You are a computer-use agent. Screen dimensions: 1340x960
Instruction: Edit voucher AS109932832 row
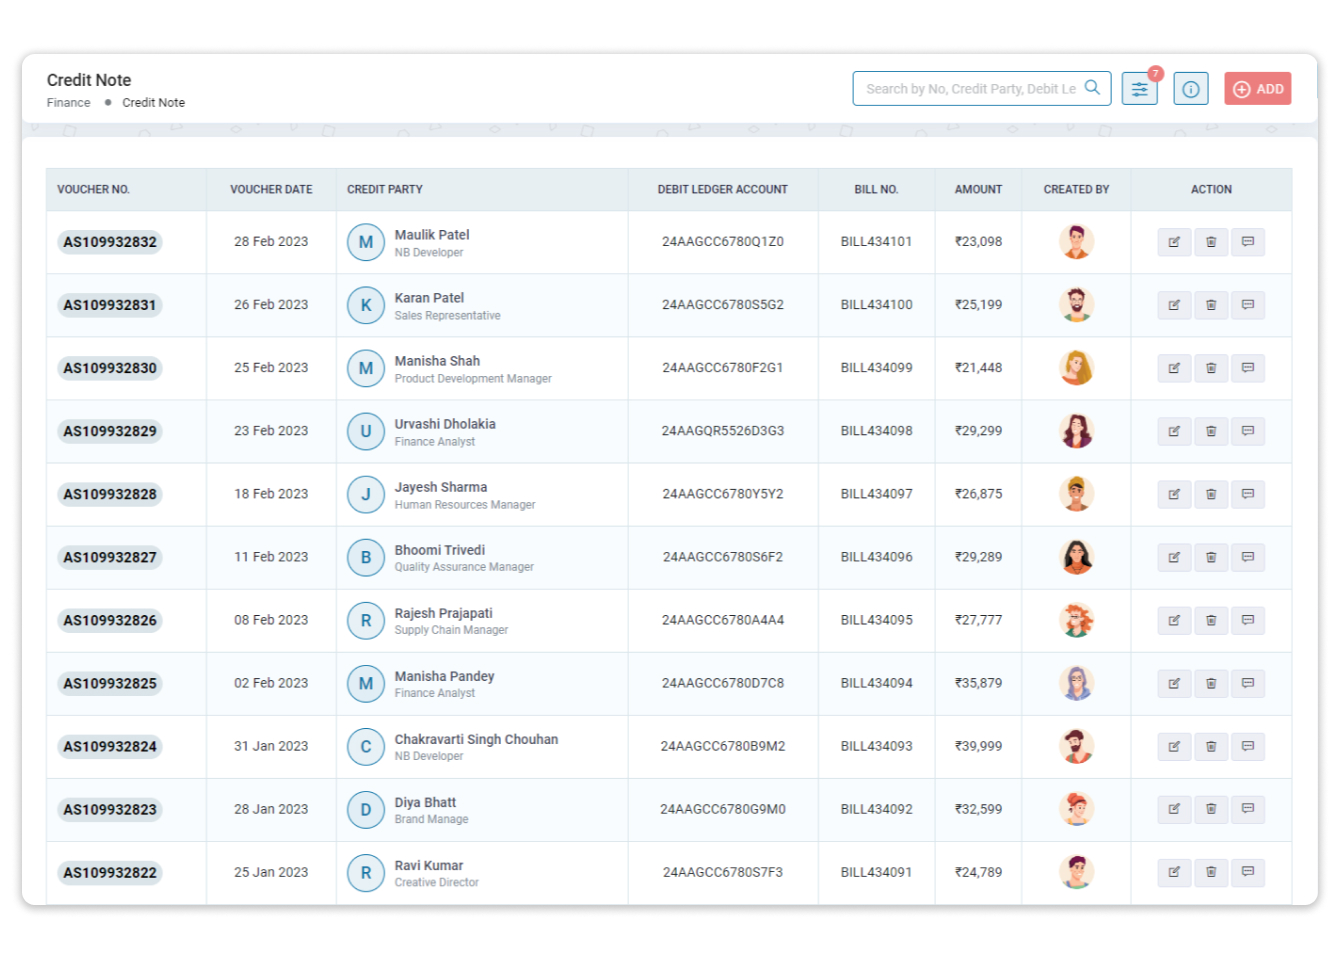pyautogui.click(x=1174, y=242)
